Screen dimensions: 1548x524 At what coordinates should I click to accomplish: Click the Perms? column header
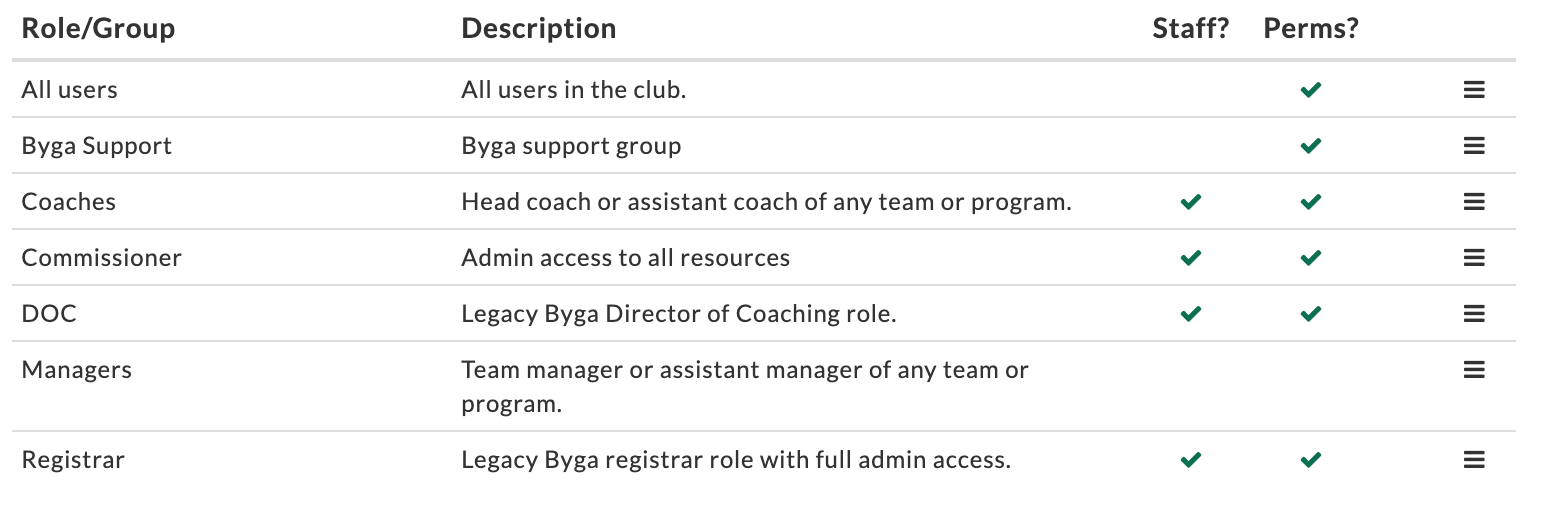(x=1311, y=29)
